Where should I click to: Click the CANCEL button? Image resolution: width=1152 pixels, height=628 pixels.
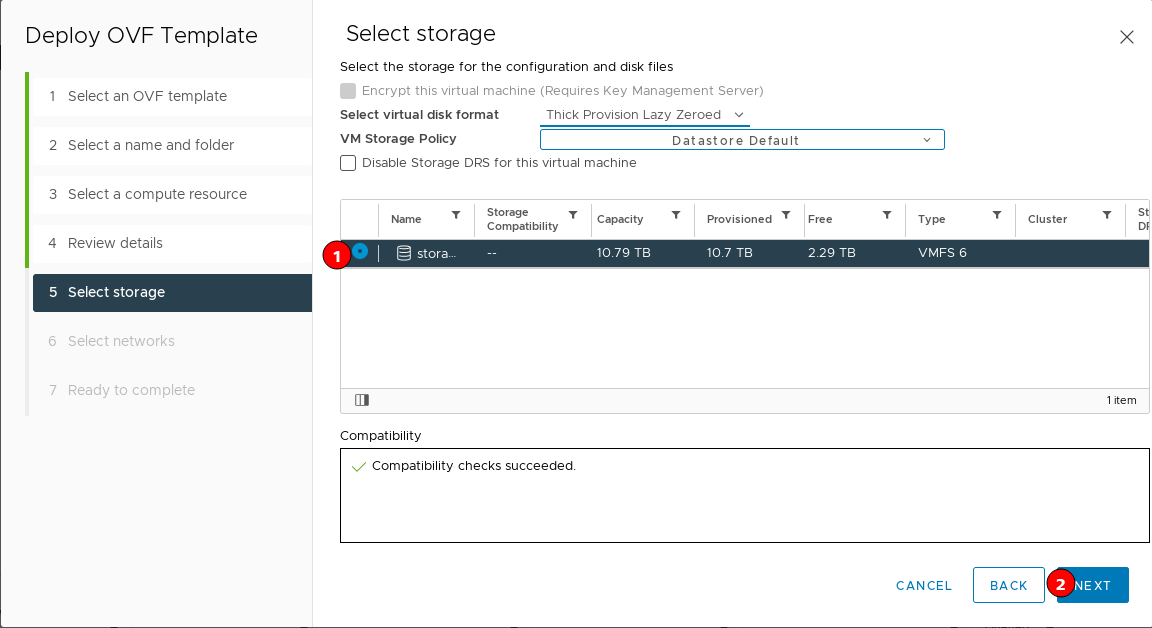[x=924, y=585]
